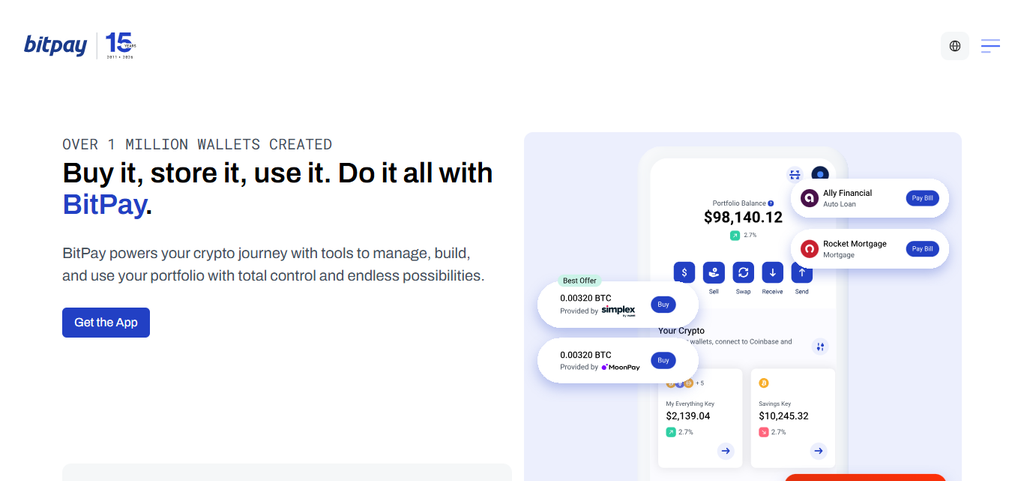
Task: Tap the Sell icon in the mockup
Action: [x=714, y=272]
